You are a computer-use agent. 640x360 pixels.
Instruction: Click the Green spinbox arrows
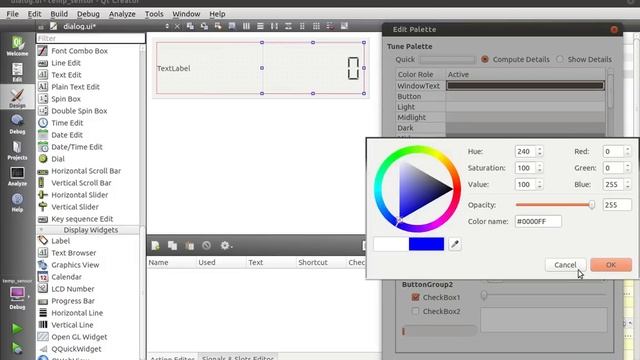[x=628, y=168]
